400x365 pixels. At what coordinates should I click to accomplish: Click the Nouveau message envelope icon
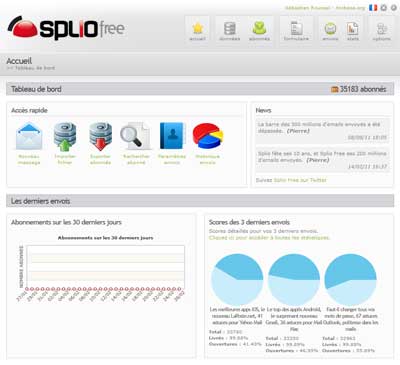coord(29,136)
